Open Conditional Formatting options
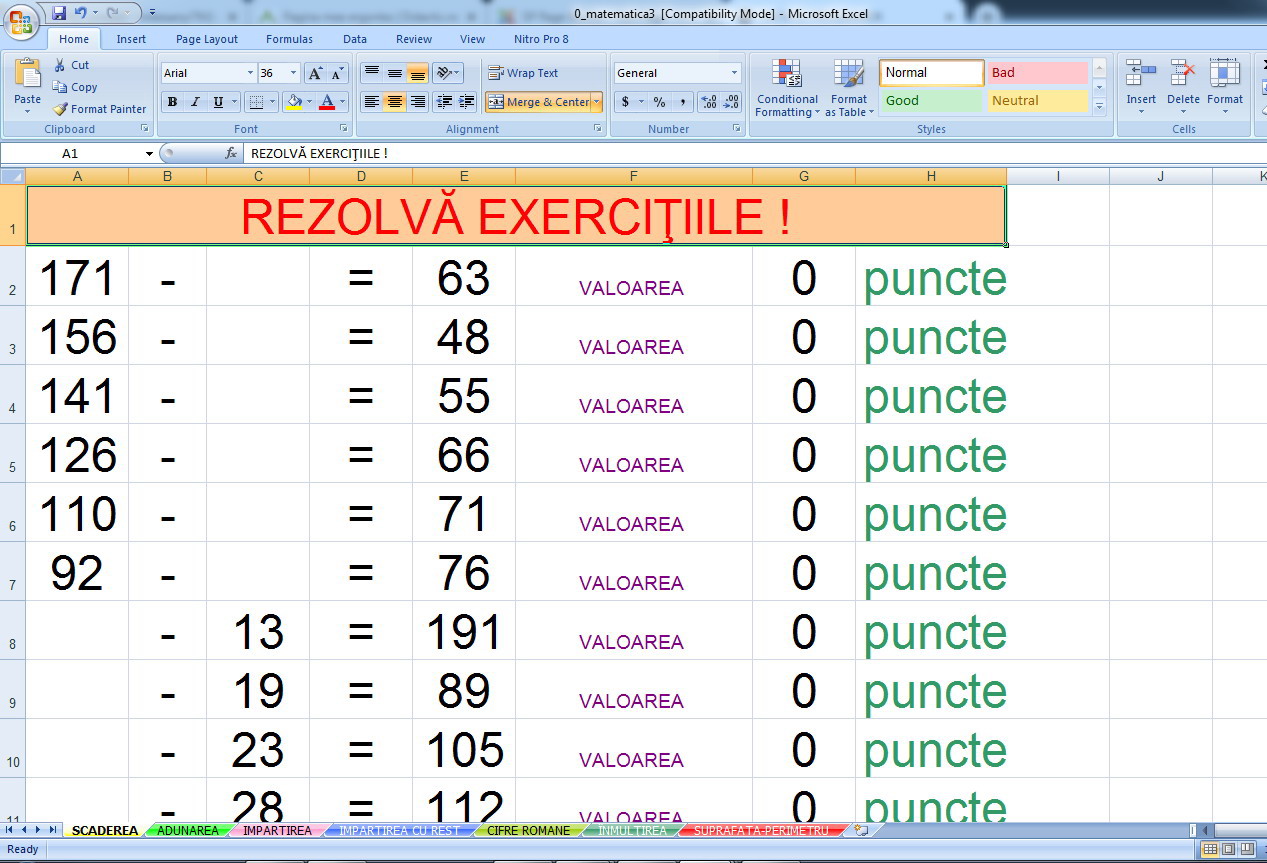1267x863 pixels. 787,88
